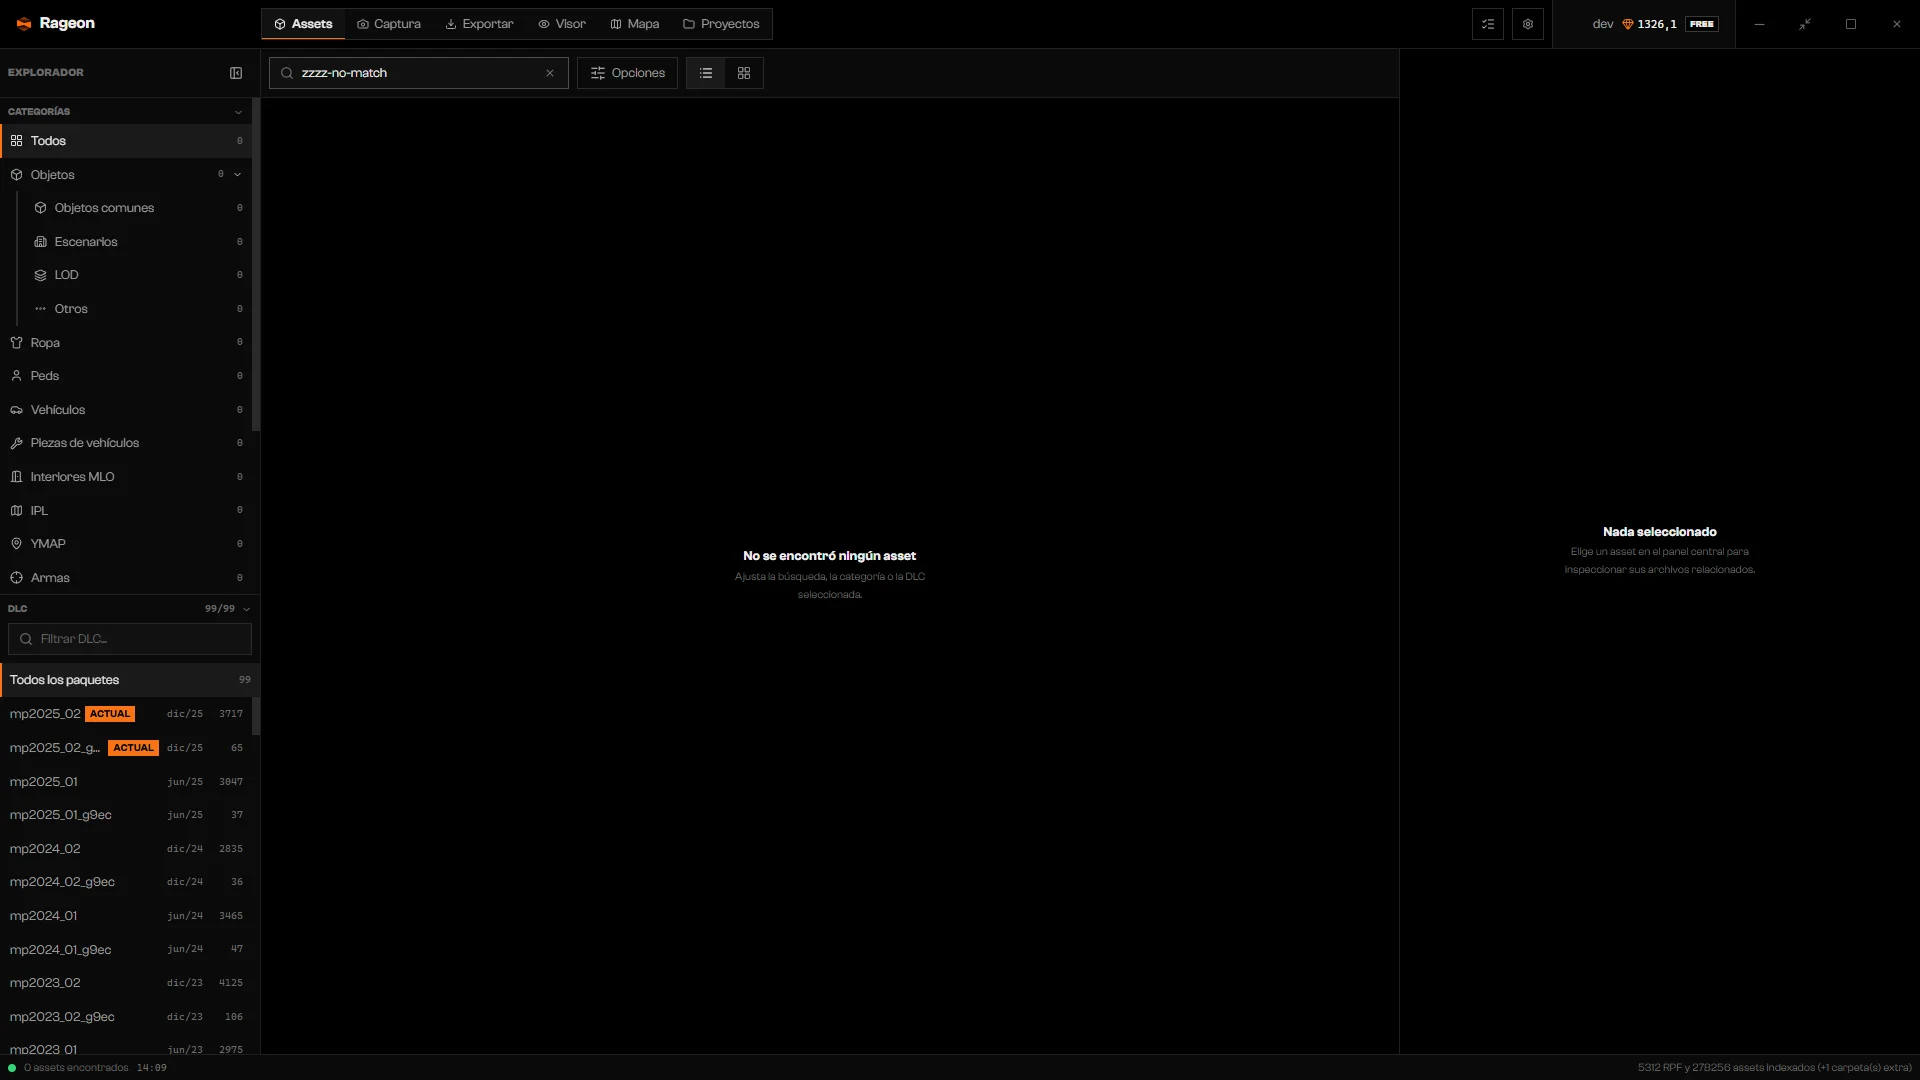Select the Objetos comunes subcategory
The image size is (1920, 1080).
click(x=138, y=208)
